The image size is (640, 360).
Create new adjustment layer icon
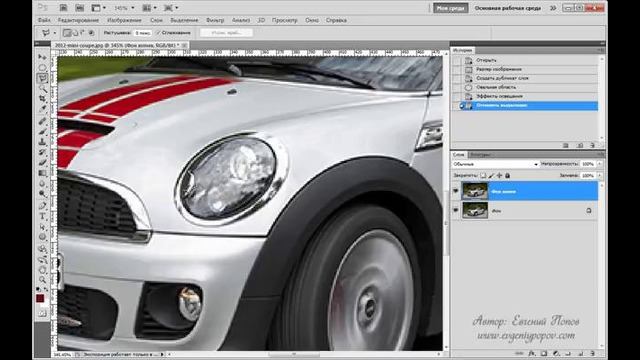(556, 353)
